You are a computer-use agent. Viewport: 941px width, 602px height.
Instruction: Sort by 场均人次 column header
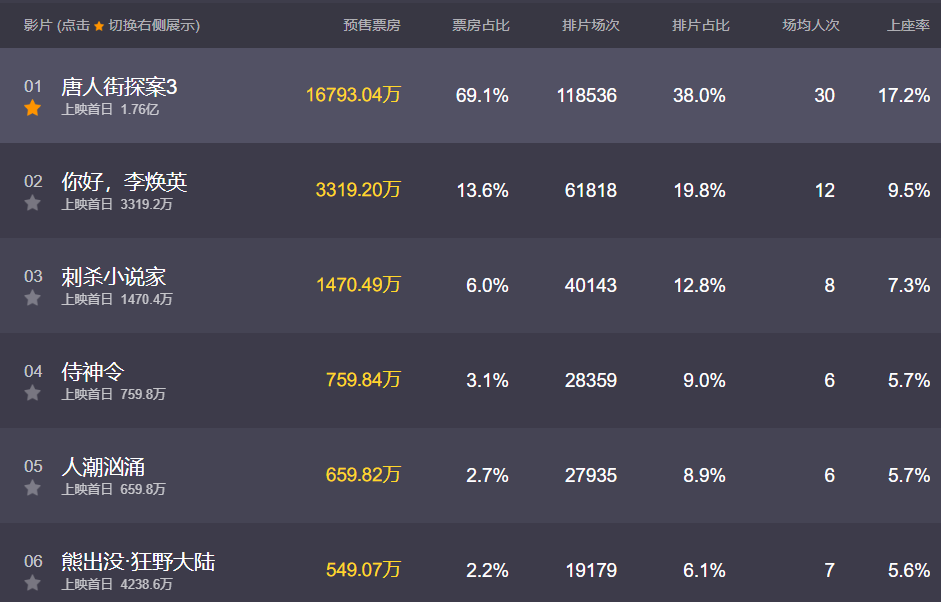(811, 25)
